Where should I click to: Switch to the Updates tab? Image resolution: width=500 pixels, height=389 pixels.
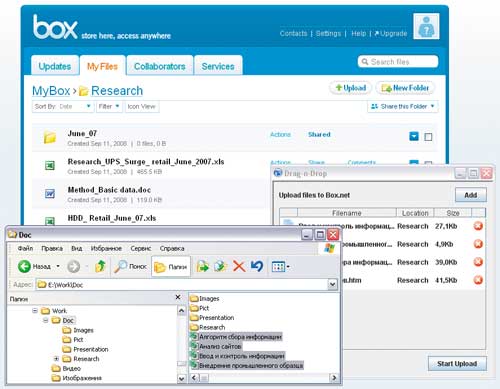pyautogui.click(x=55, y=66)
